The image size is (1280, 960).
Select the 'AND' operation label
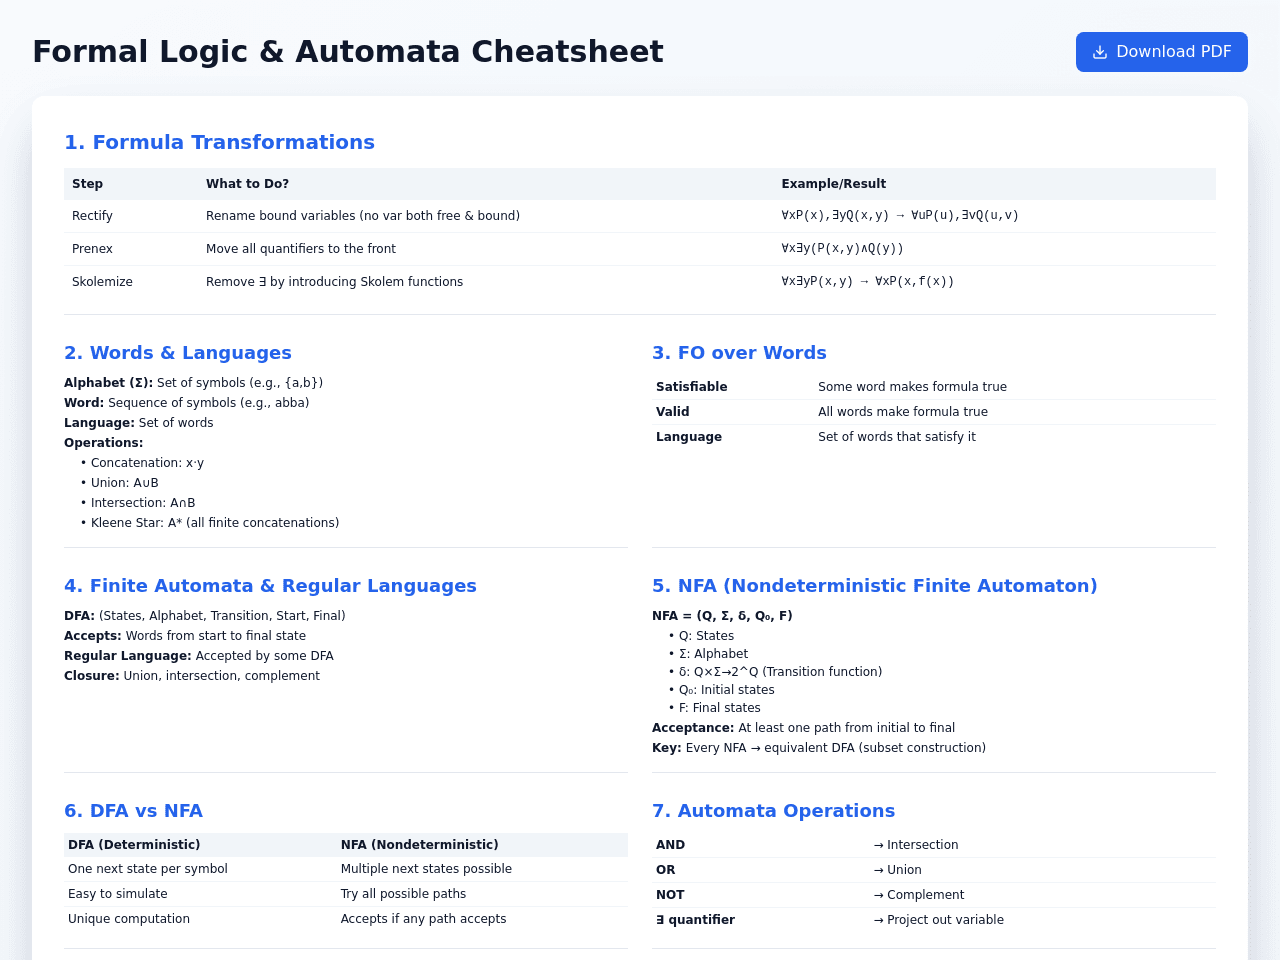[x=670, y=845]
